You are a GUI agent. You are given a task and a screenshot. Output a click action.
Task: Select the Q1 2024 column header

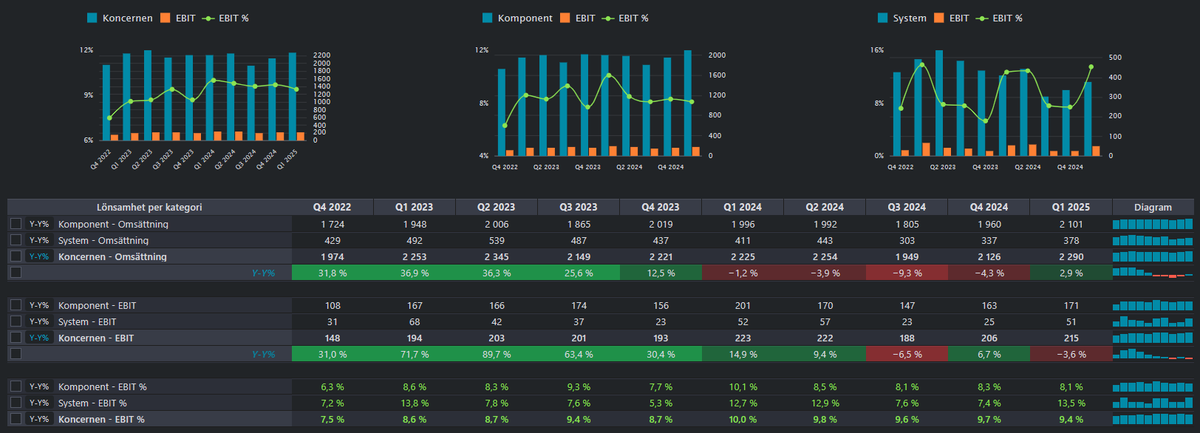pyautogui.click(x=742, y=208)
